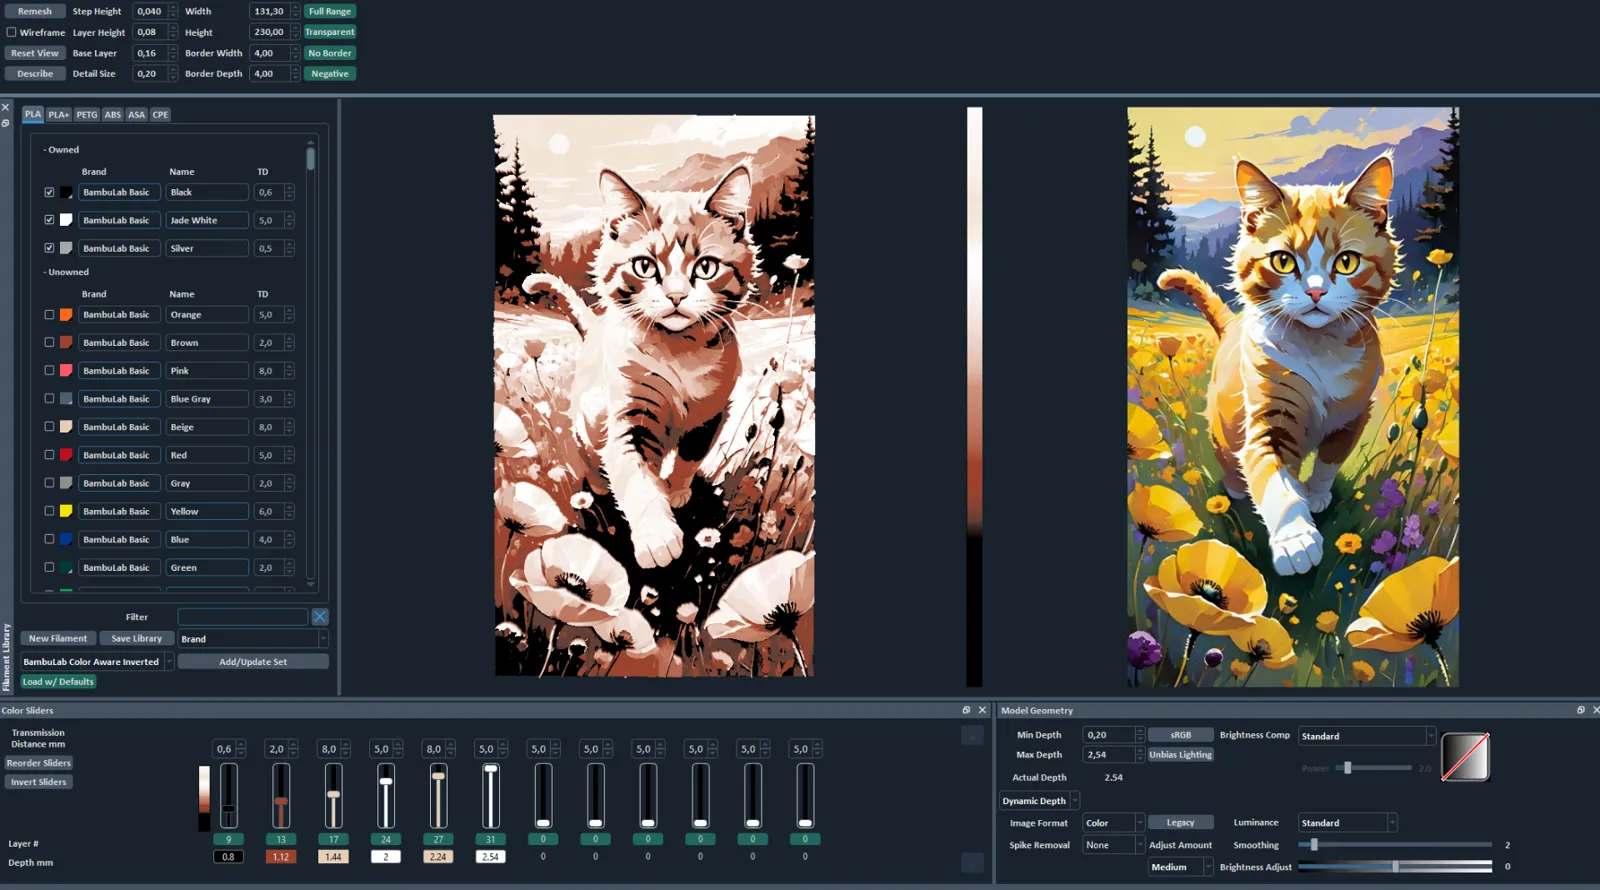Expand the Dynamic Depth dropdown
Screen dimensions: 1600x890
pyautogui.click(x=1040, y=801)
